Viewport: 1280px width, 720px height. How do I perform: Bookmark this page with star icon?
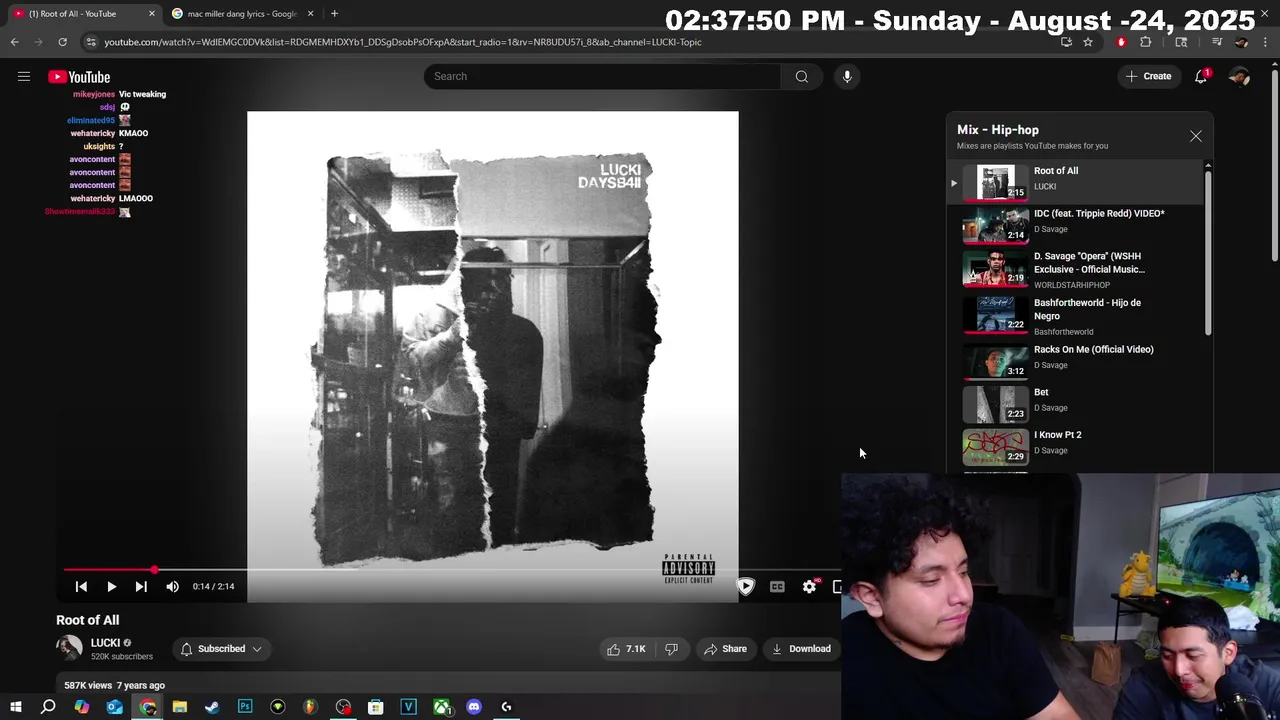[1088, 42]
